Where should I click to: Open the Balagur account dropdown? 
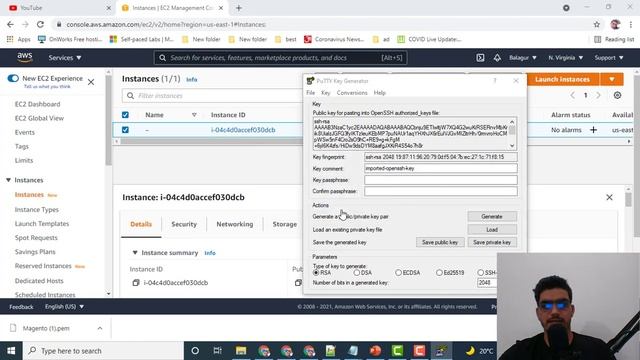pos(522,58)
